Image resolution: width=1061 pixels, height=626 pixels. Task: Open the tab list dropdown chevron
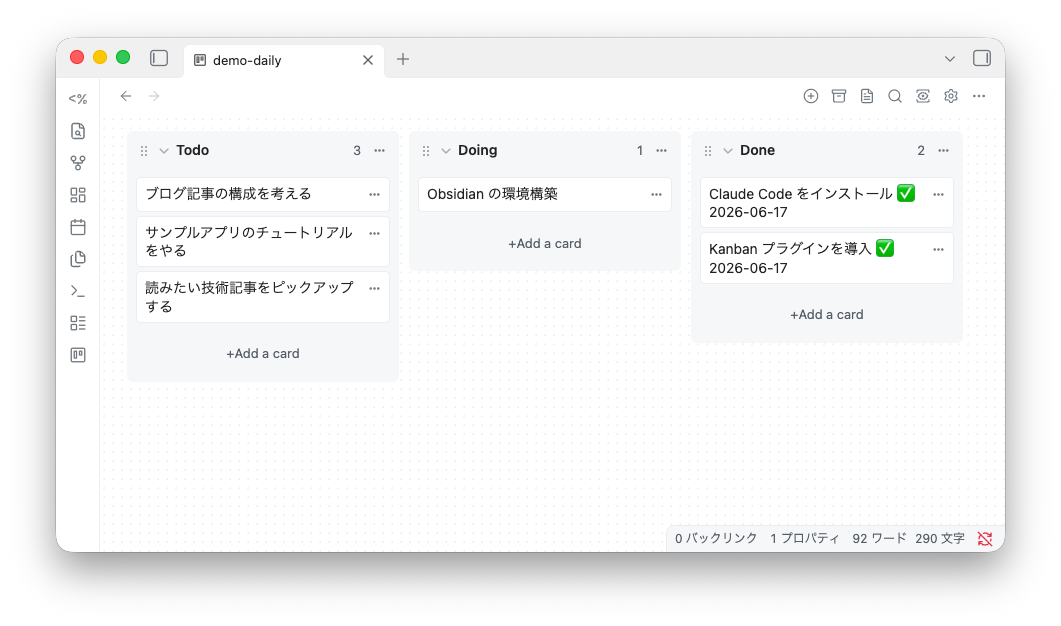[950, 59]
